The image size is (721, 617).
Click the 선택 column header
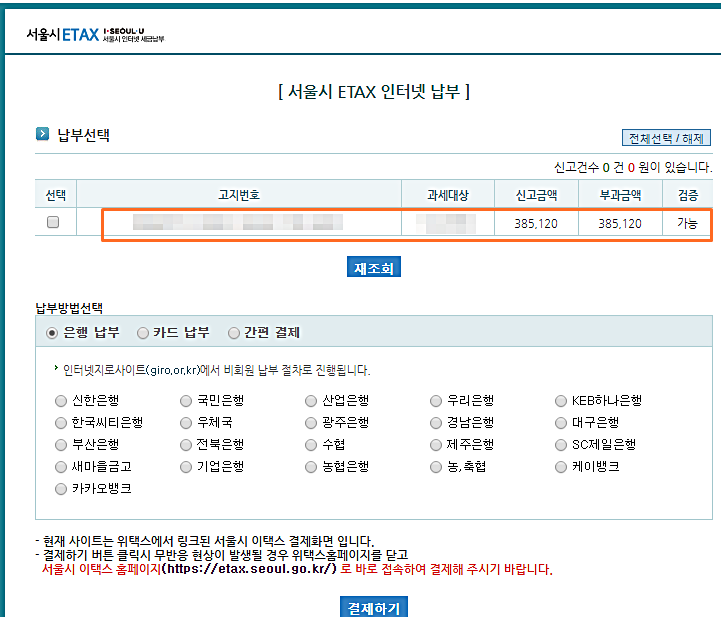point(56,194)
